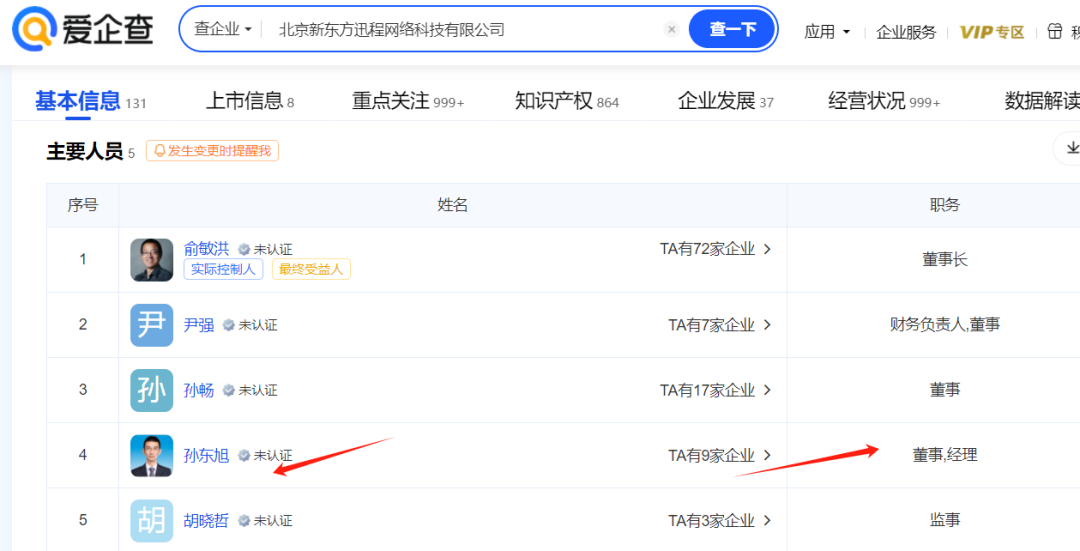1080x551 pixels.
Task: Click the 尹 avatar tile
Action: pos(152,325)
